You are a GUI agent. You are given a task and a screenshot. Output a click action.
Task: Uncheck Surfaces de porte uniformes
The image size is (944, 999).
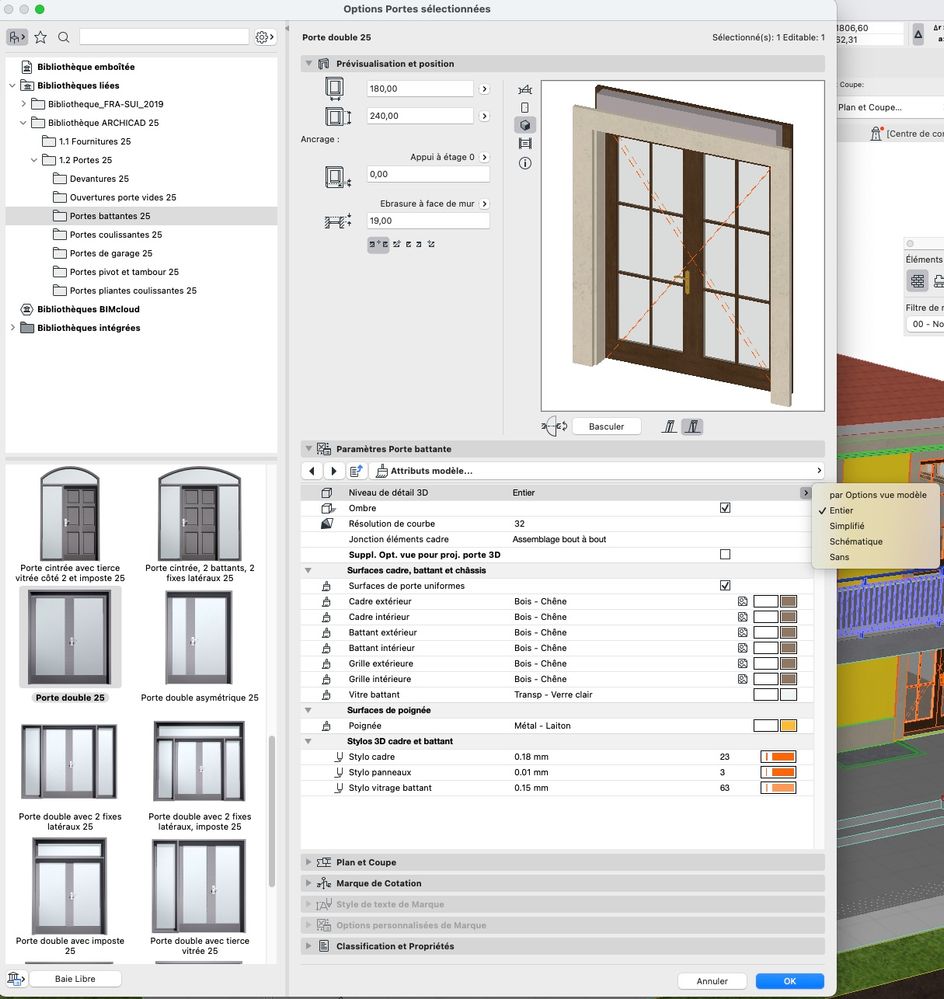click(x=725, y=586)
